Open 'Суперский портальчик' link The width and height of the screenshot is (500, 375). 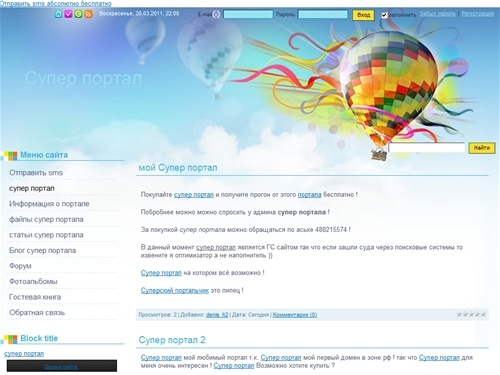(x=175, y=290)
